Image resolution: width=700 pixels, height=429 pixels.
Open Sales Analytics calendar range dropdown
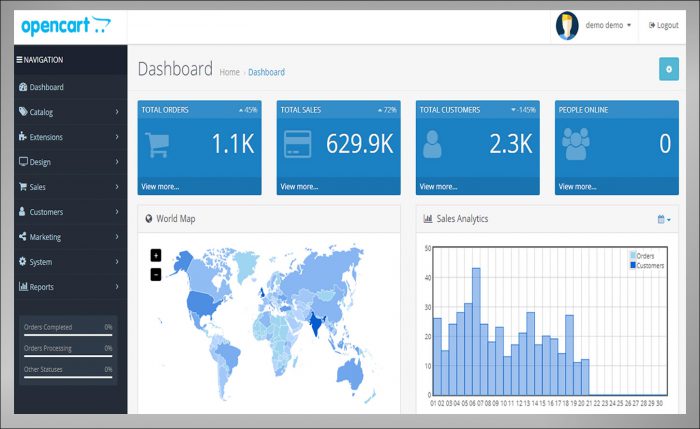[664, 219]
